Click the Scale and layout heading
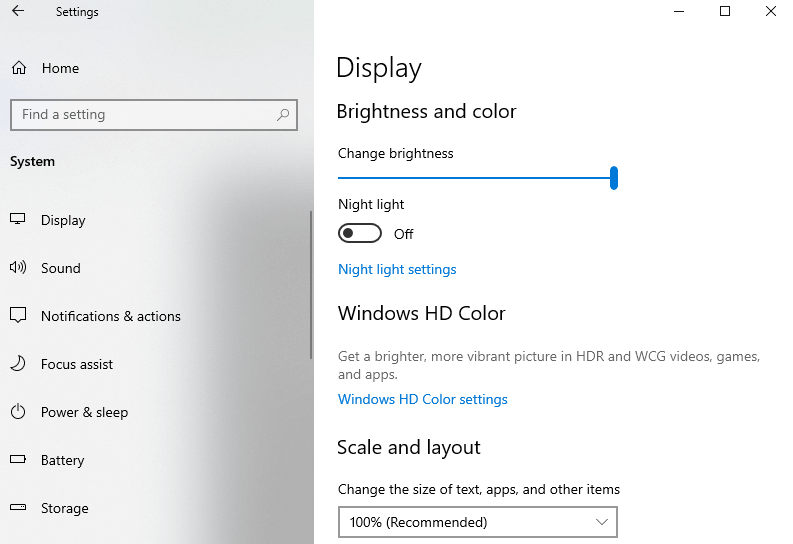Image resolution: width=793 pixels, height=544 pixels. pos(409,448)
